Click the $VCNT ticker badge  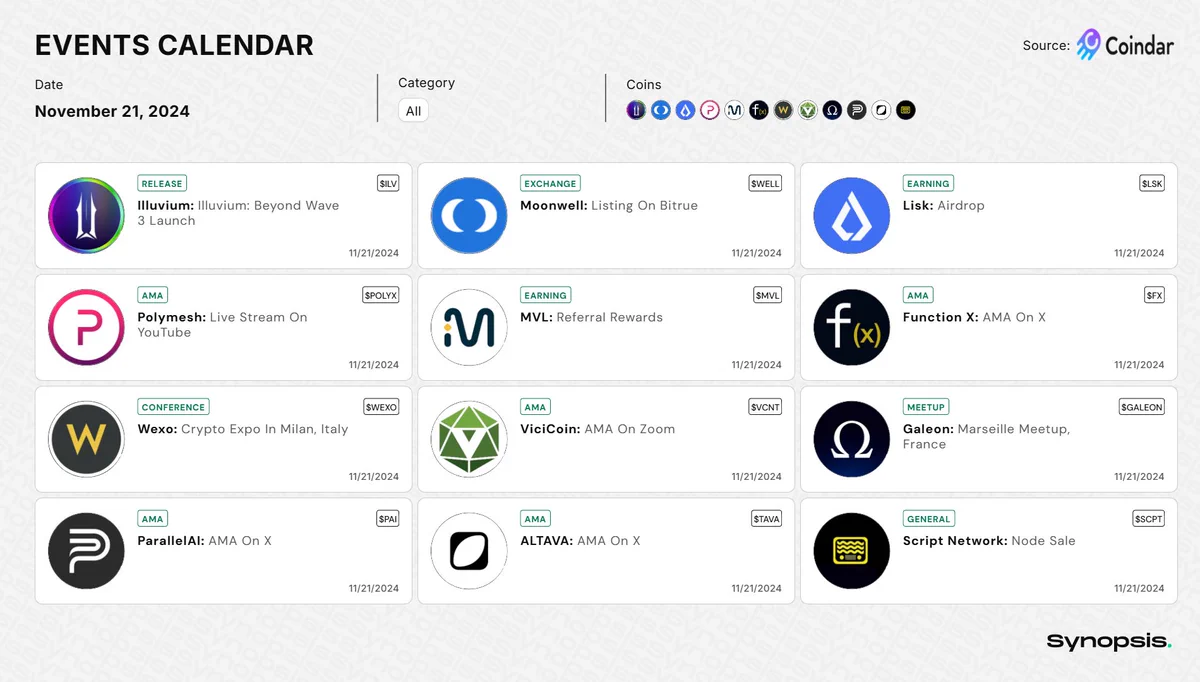(x=765, y=407)
